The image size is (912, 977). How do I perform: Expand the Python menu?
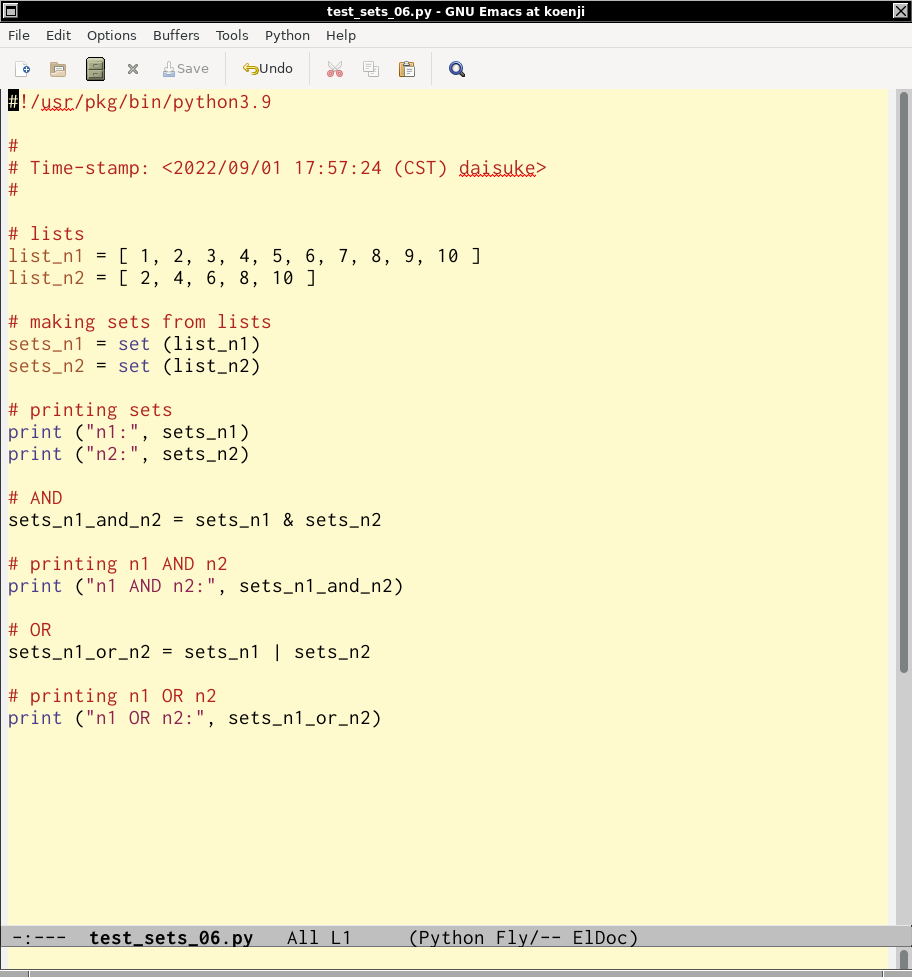coord(287,35)
